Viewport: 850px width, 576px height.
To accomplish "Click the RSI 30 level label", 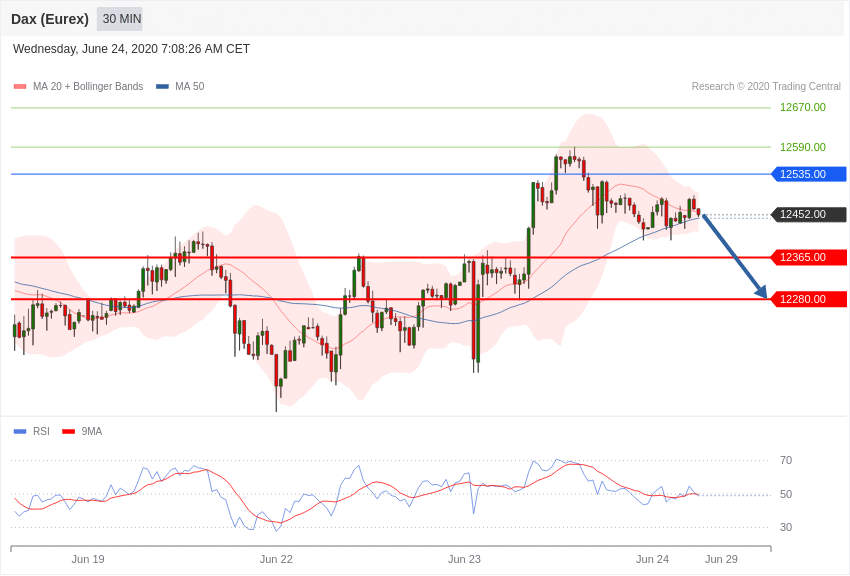I will tap(786, 527).
